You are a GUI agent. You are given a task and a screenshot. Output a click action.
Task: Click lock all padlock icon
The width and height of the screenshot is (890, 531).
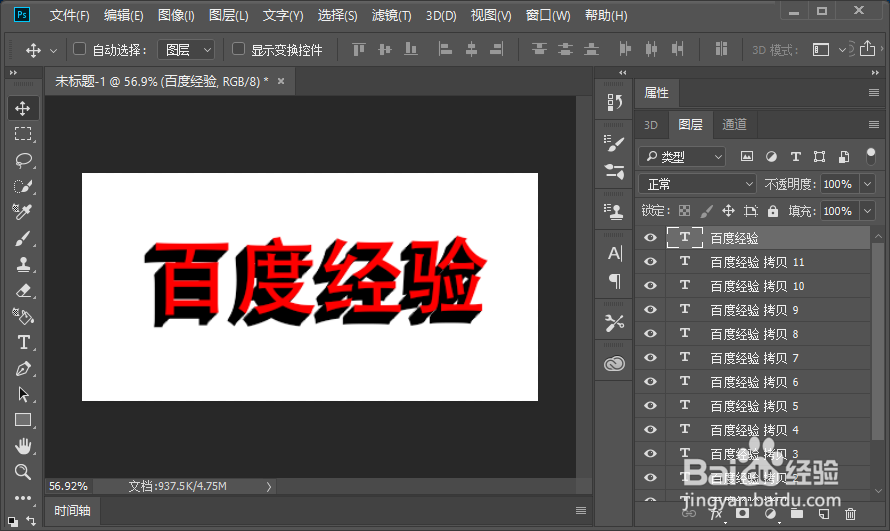click(773, 211)
